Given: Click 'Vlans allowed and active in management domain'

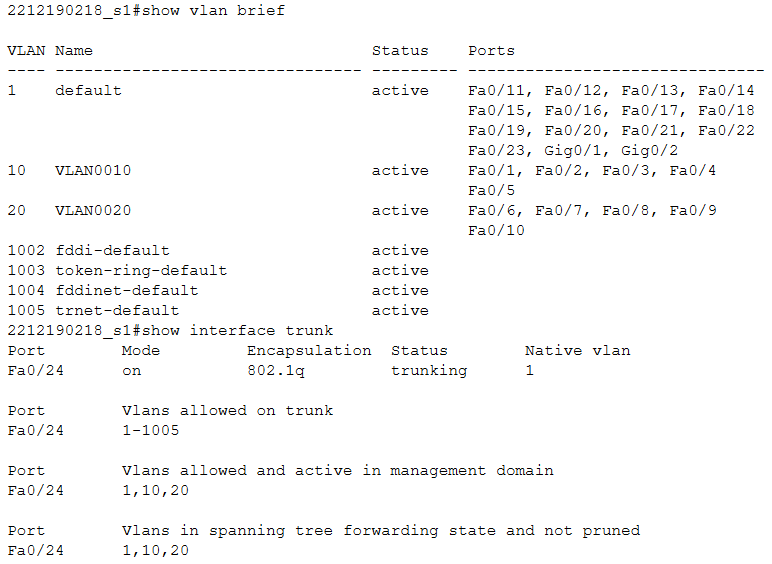Looking at the screenshot, I should [337, 470].
